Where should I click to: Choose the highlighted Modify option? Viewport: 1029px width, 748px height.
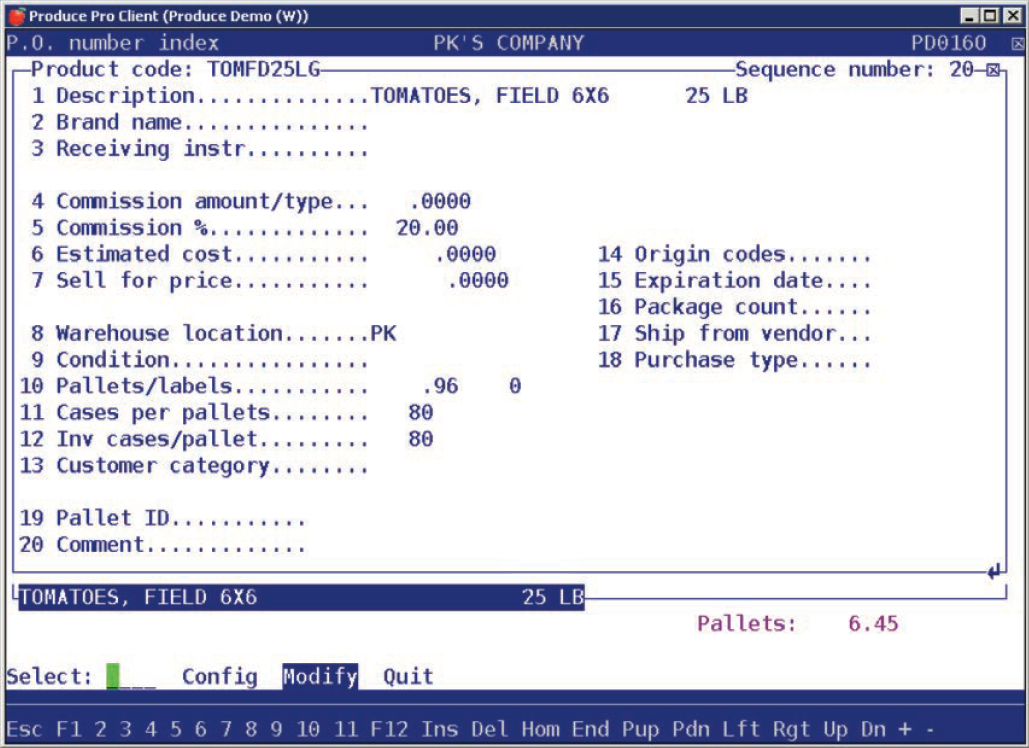(x=320, y=676)
